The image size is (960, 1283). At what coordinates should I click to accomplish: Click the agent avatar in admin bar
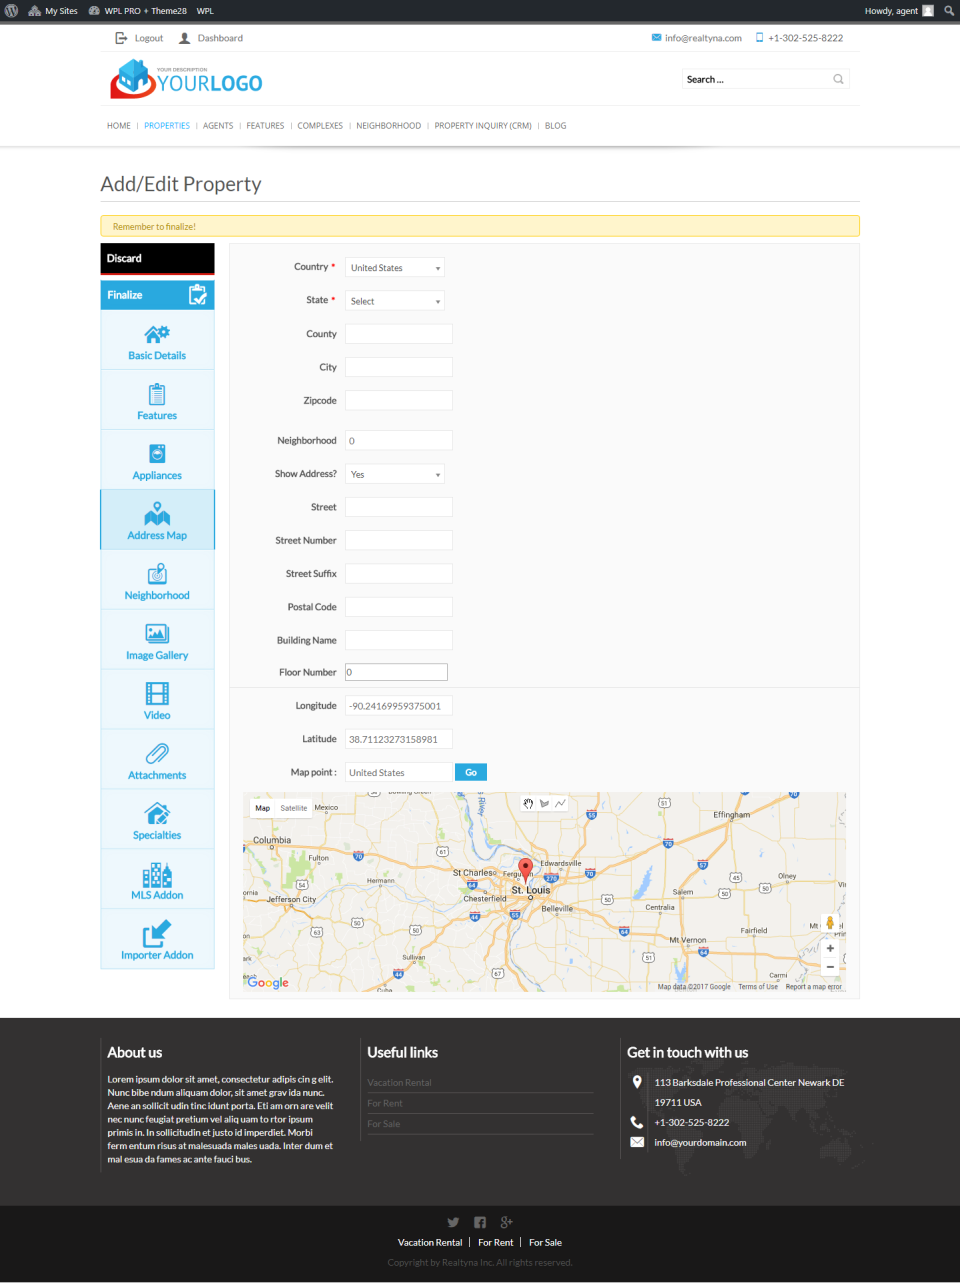(928, 11)
